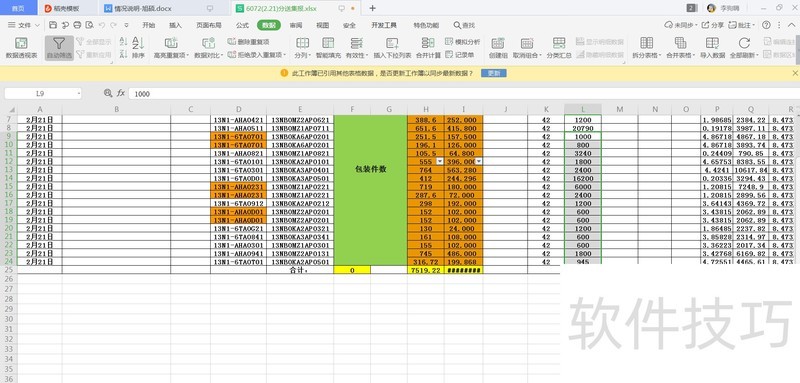Open 分类汇总 subtotal
800x383 pixels.
point(559,48)
